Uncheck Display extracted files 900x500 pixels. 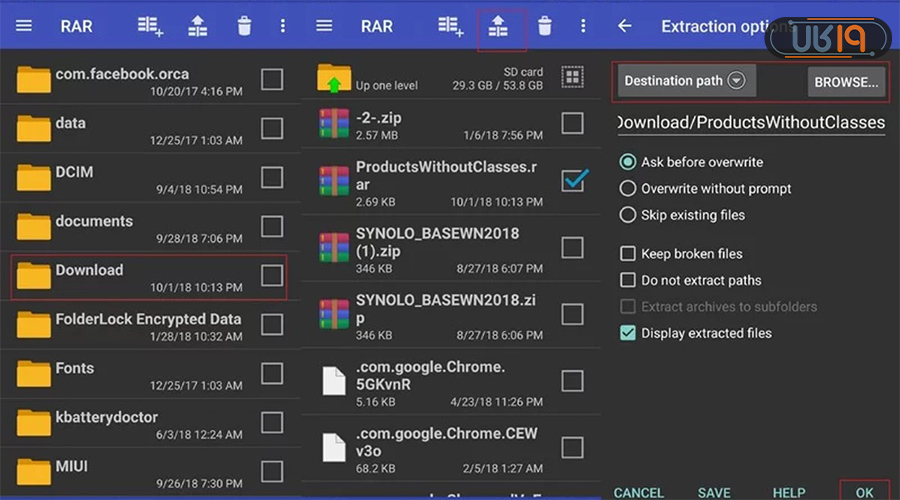[x=628, y=333]
